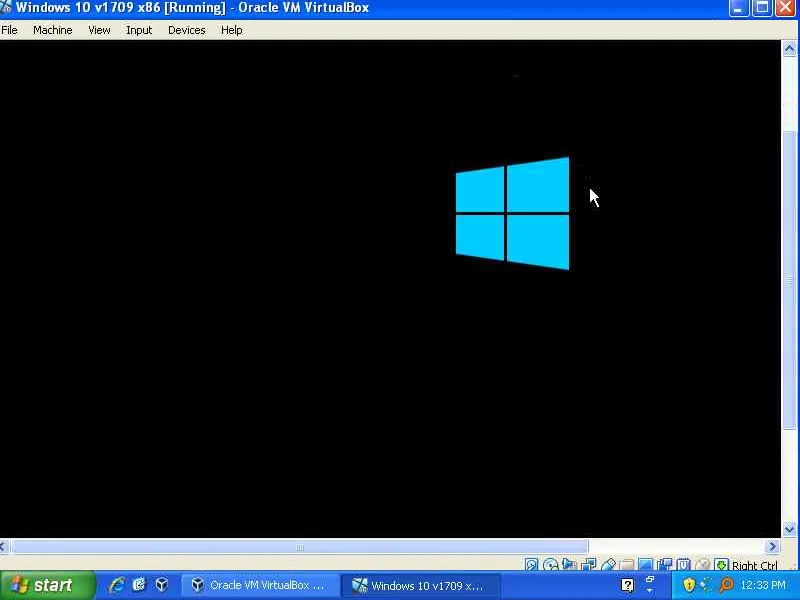Open the Input menu
The width and height of the screenshot is (800, 600).
[139, 30]
